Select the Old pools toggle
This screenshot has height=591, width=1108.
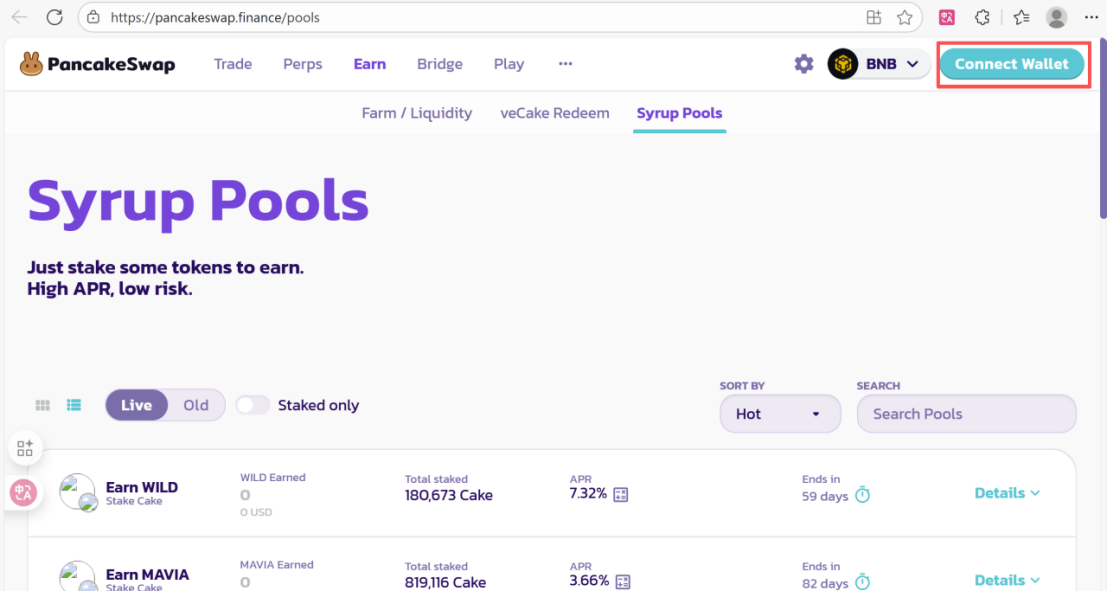[x=196, y=405]
